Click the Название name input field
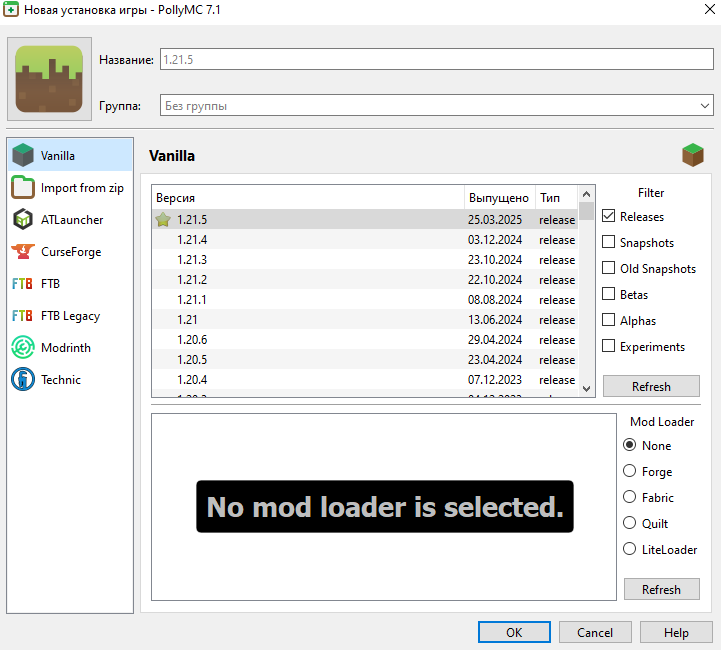This screenshot has height=650, width=721. (437, 59)
